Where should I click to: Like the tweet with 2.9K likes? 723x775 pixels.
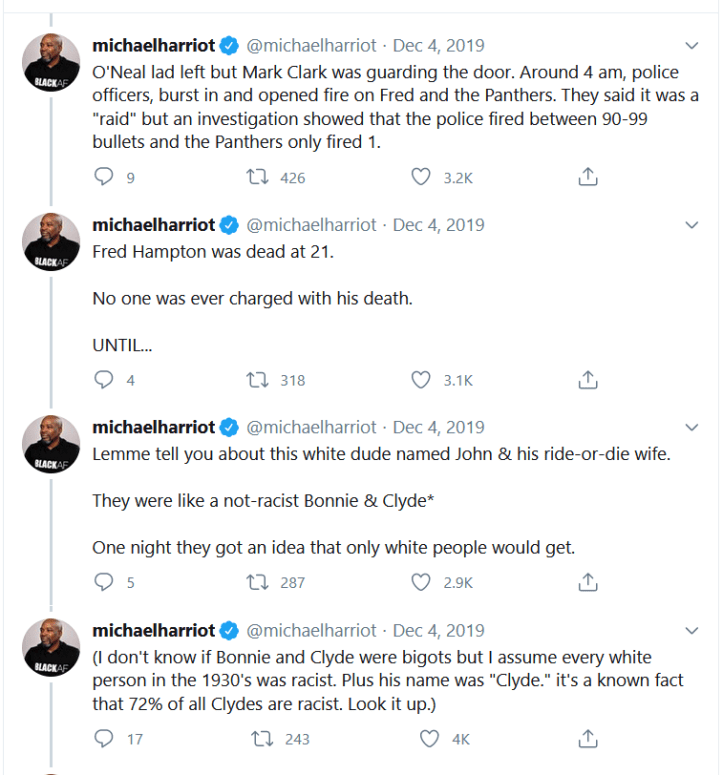point(421,582)
